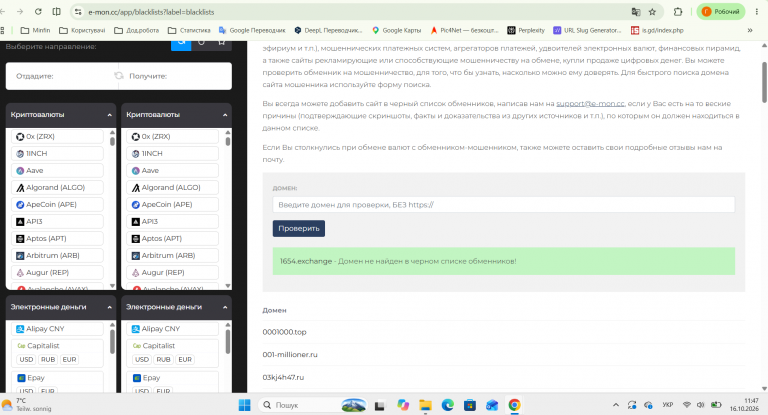Click the translate page icon in address bar

(x=636, y=12)
